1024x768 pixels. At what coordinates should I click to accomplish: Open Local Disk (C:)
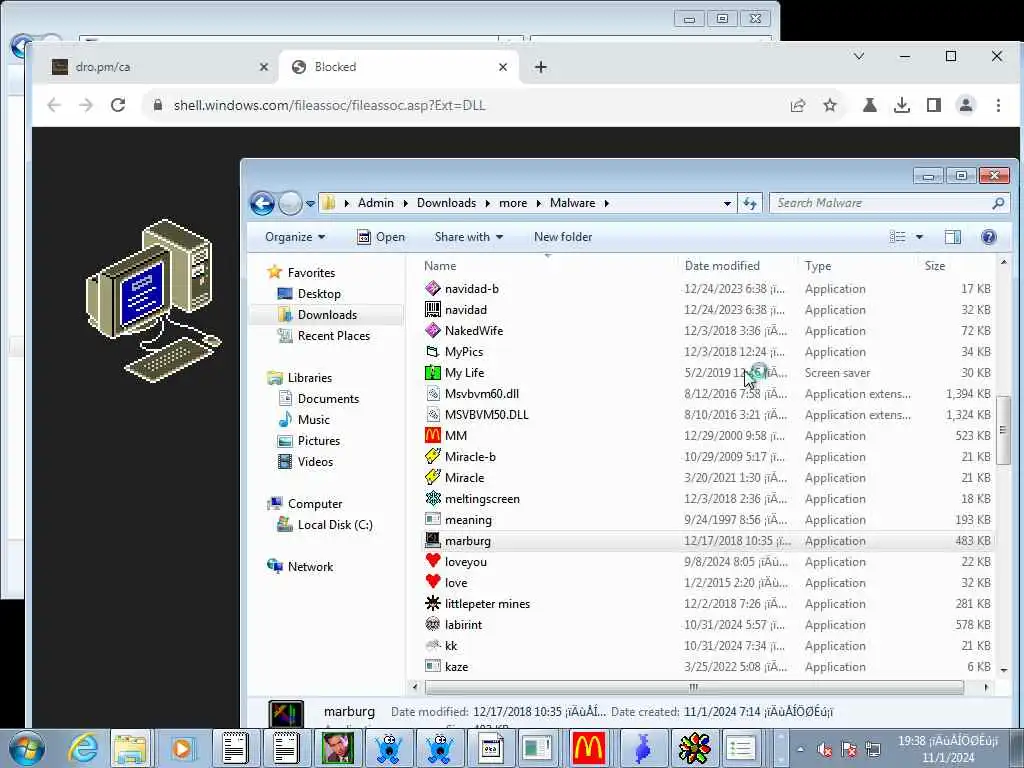(334, 524)
